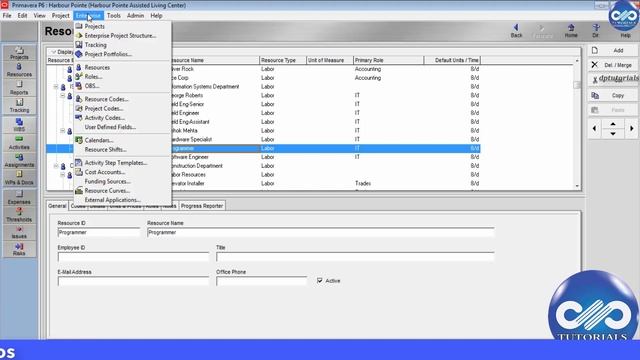Choose Activity Codes in Enterprise menu

[105, 118]
